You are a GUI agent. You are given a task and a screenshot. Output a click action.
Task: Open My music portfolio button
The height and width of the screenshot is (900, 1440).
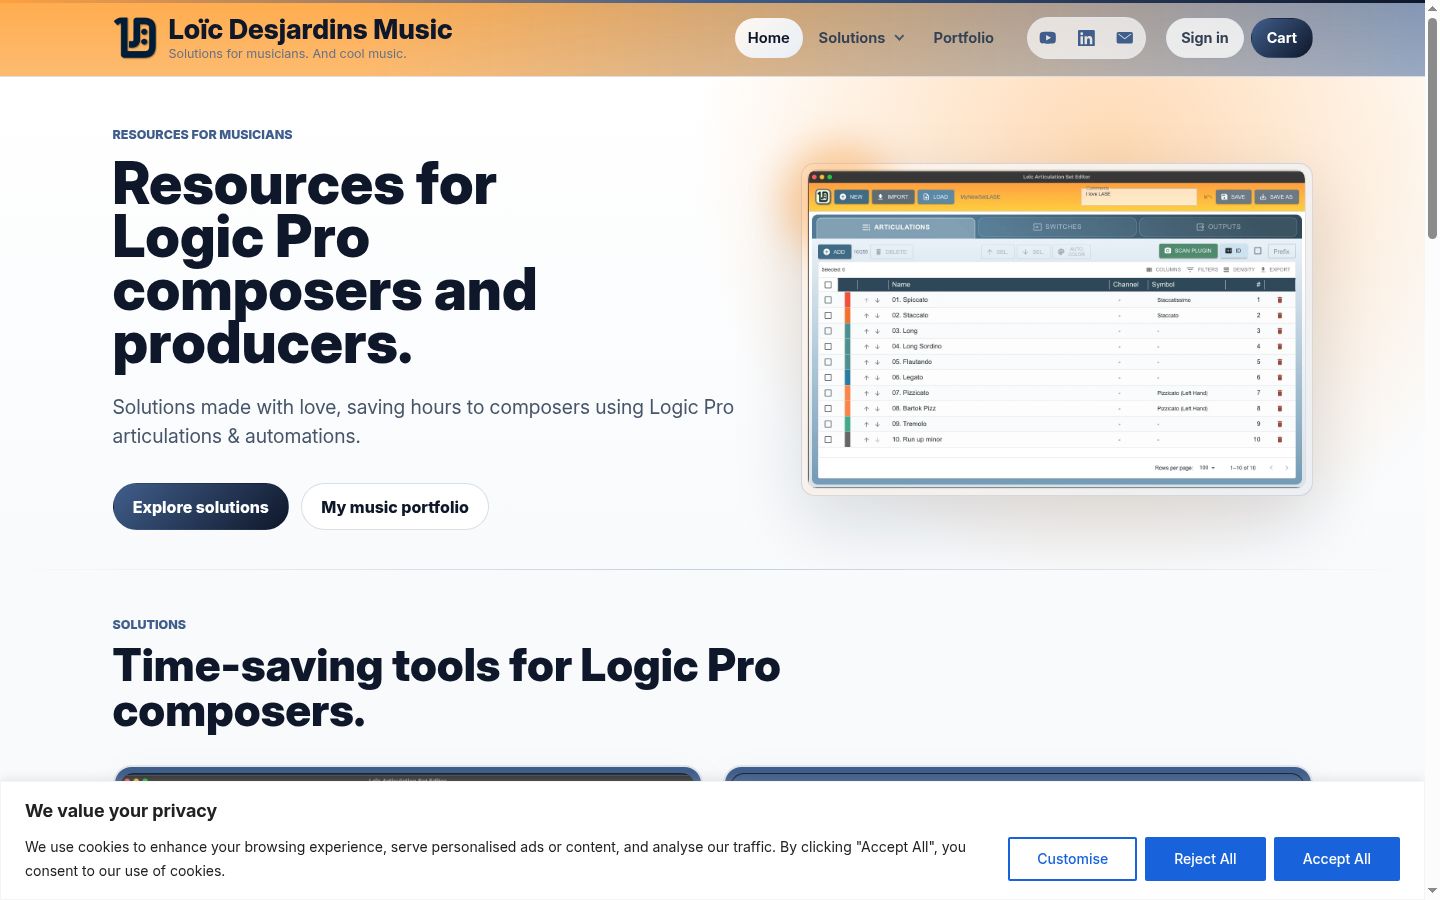pyautogui.click(x=395, y=507)
